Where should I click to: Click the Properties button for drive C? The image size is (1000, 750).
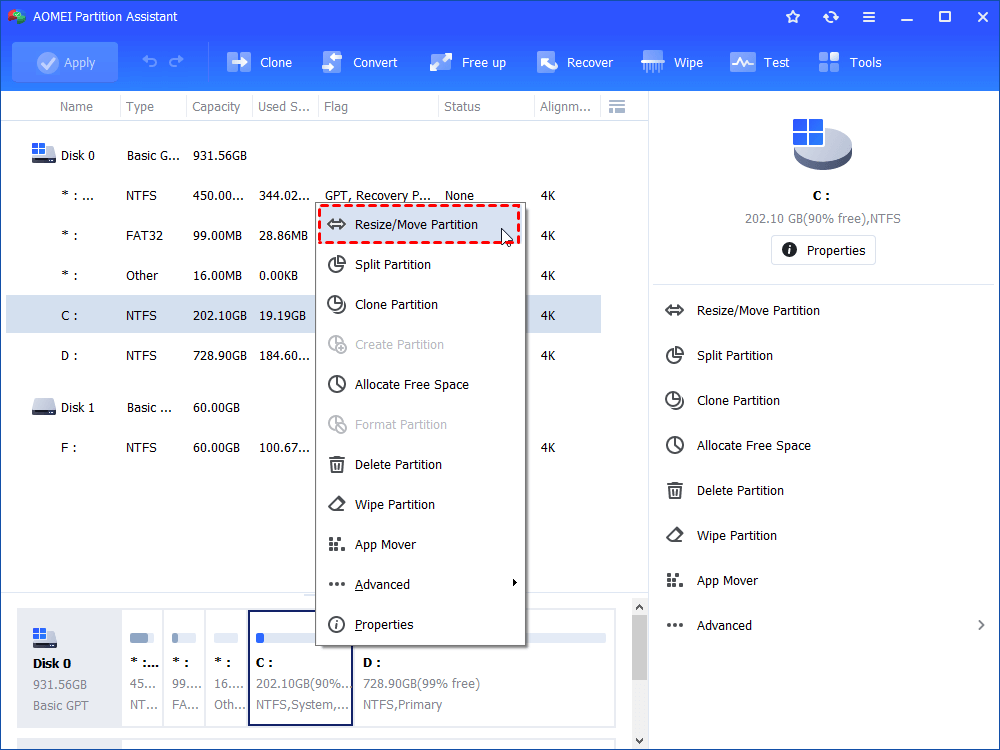823,250
